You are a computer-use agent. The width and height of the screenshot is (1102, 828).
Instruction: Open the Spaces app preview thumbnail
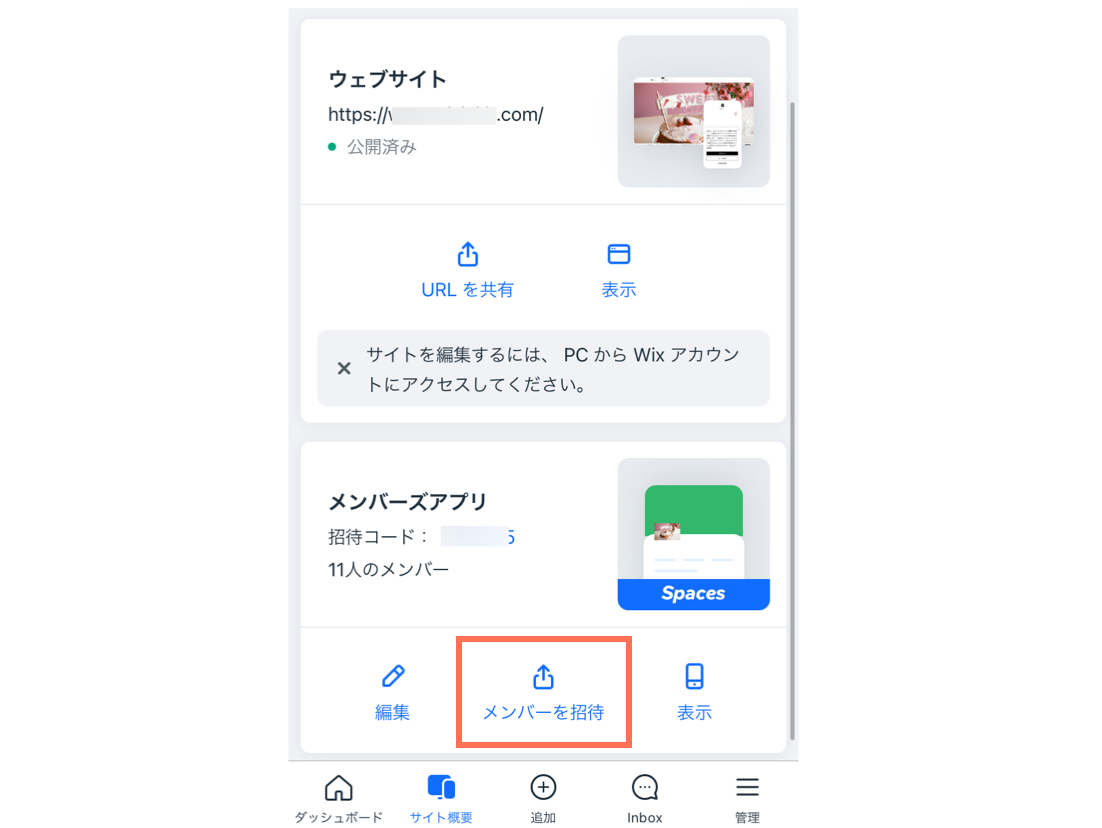tap(694, 534)
